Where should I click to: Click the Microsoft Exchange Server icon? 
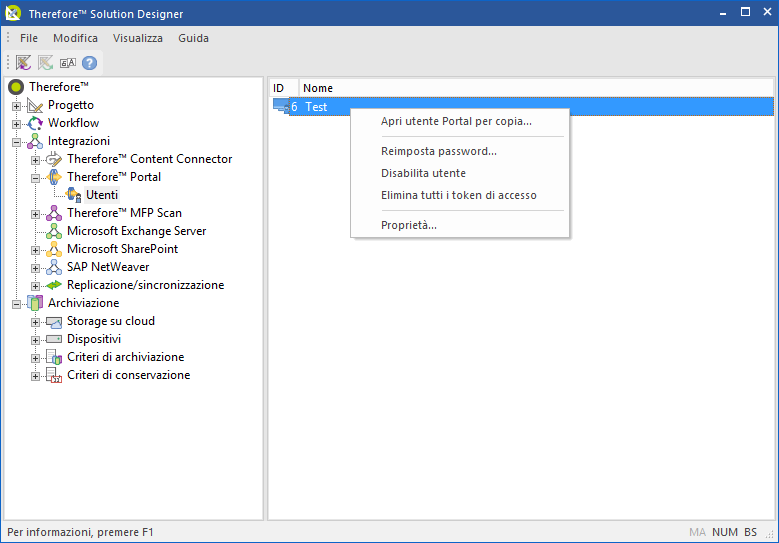click(x=54, y=231)
